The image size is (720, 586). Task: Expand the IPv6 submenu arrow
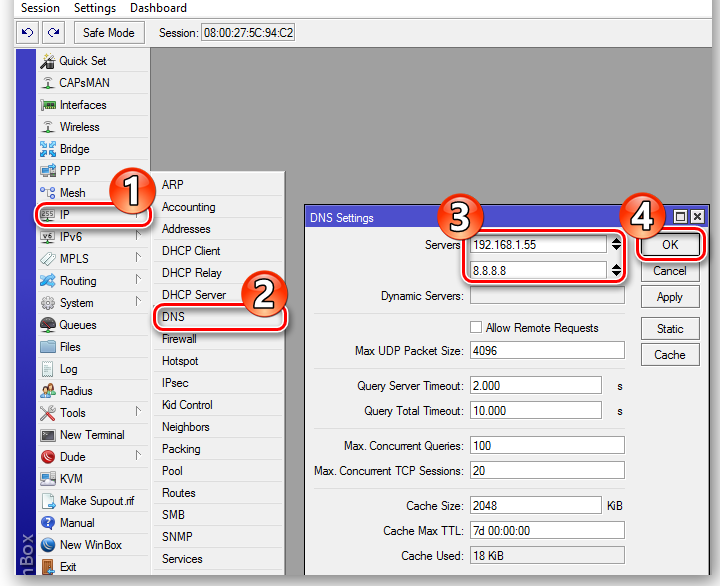[138, 236]
